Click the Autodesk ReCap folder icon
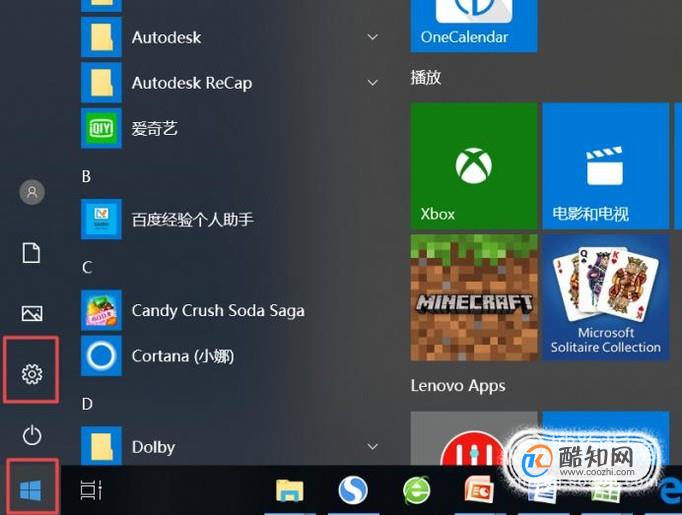This screenshot has height=515, width=682. click(x=101, y=82)
